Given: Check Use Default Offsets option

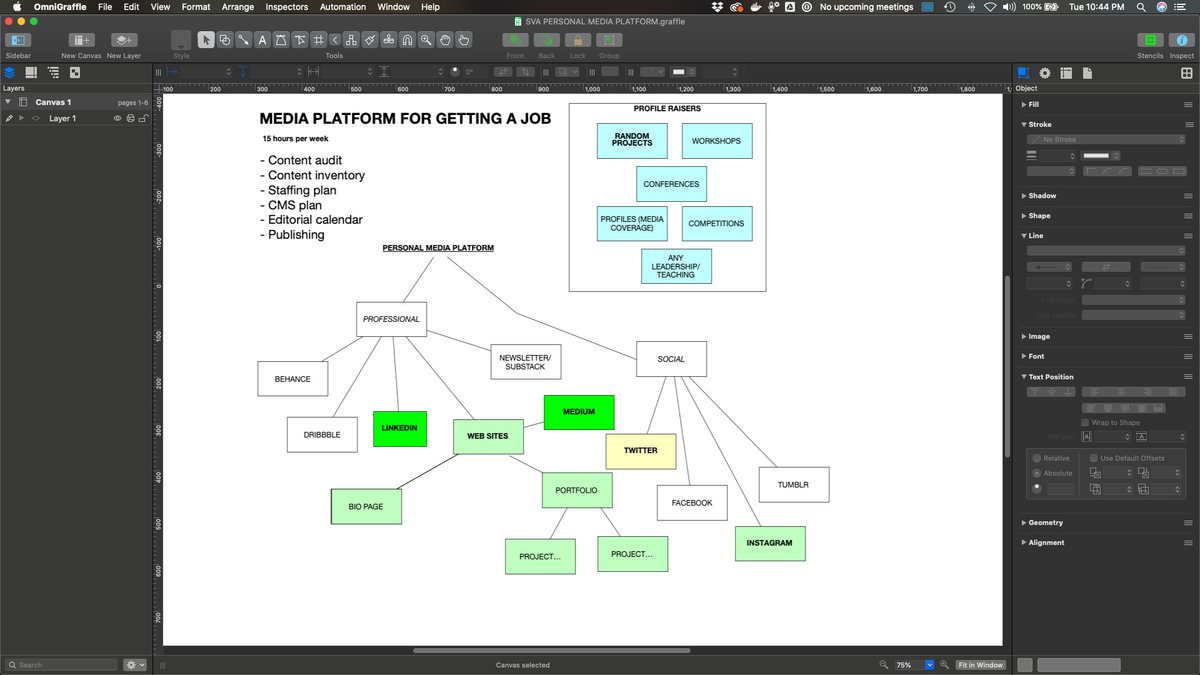Looking at the screenshot, I should (1094, 458).
